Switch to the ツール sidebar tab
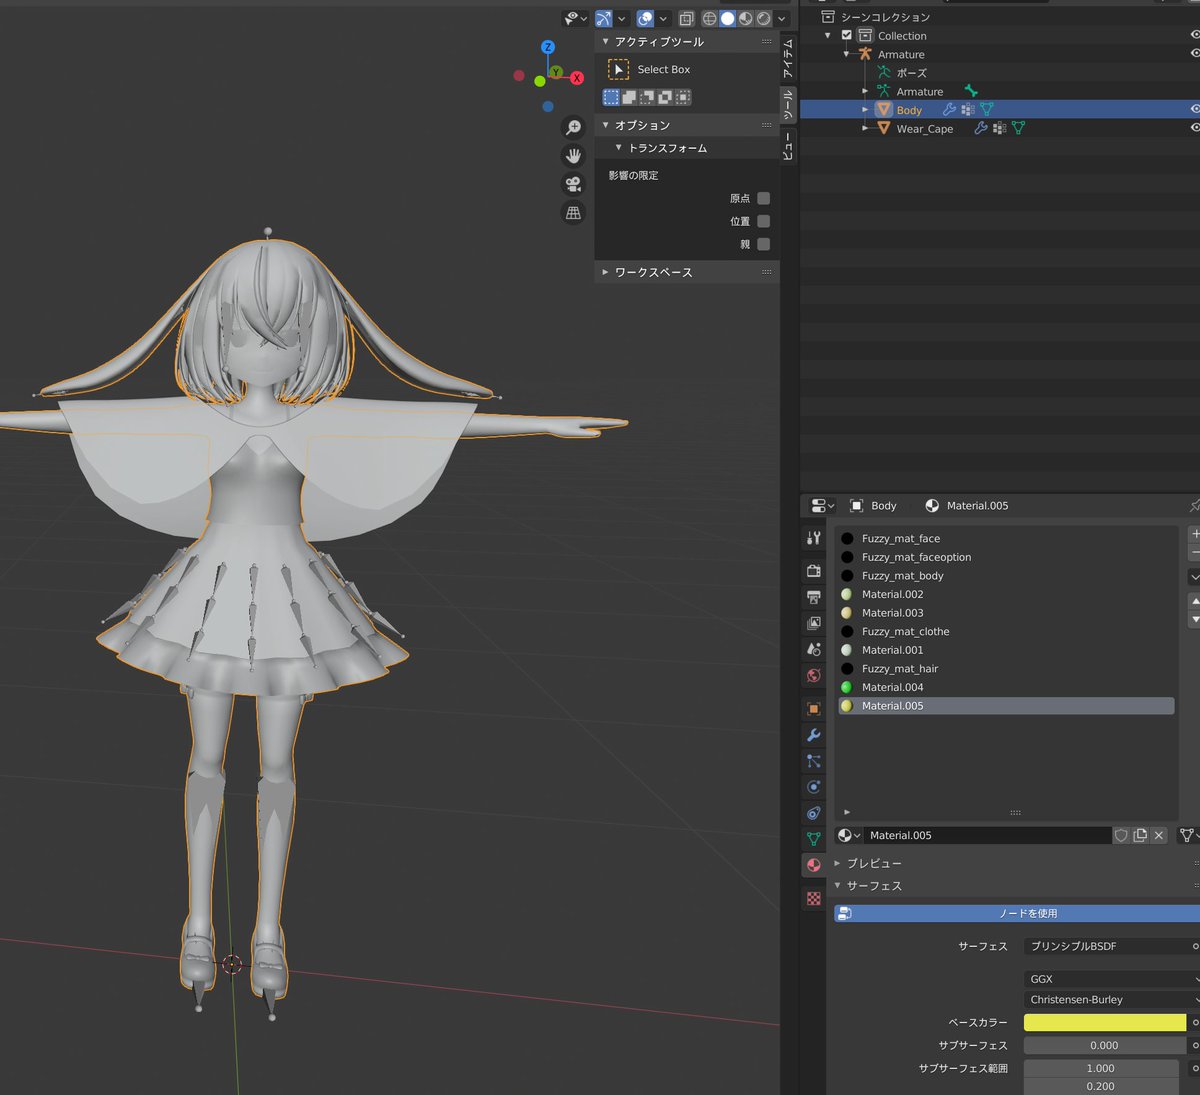 pyautogui.click(x=788, y=104)
